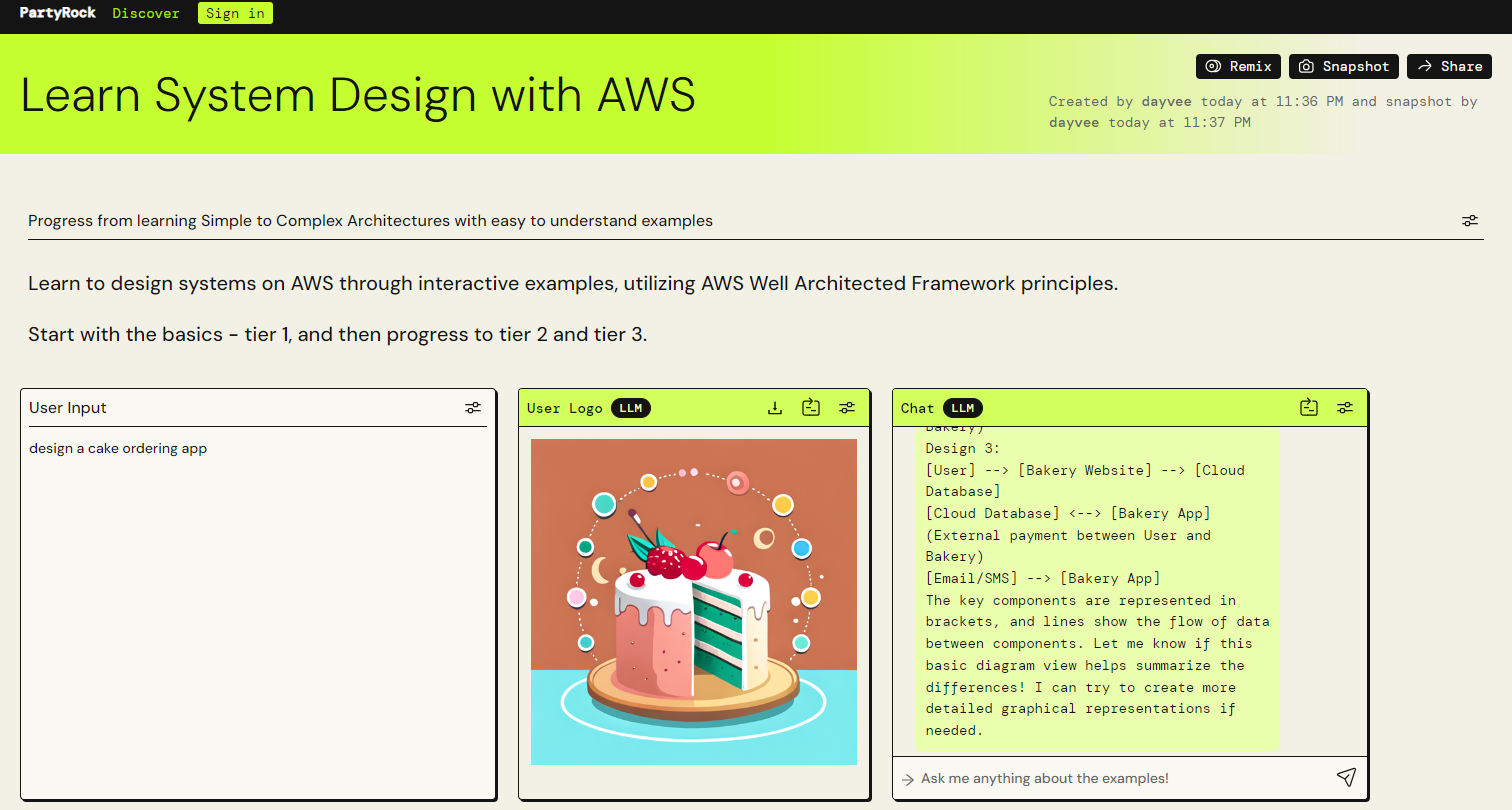Click the LLM badge on the Chat widget
Image resolution: width=1512 pixels, height=810 pixels.
click(963, 407)
